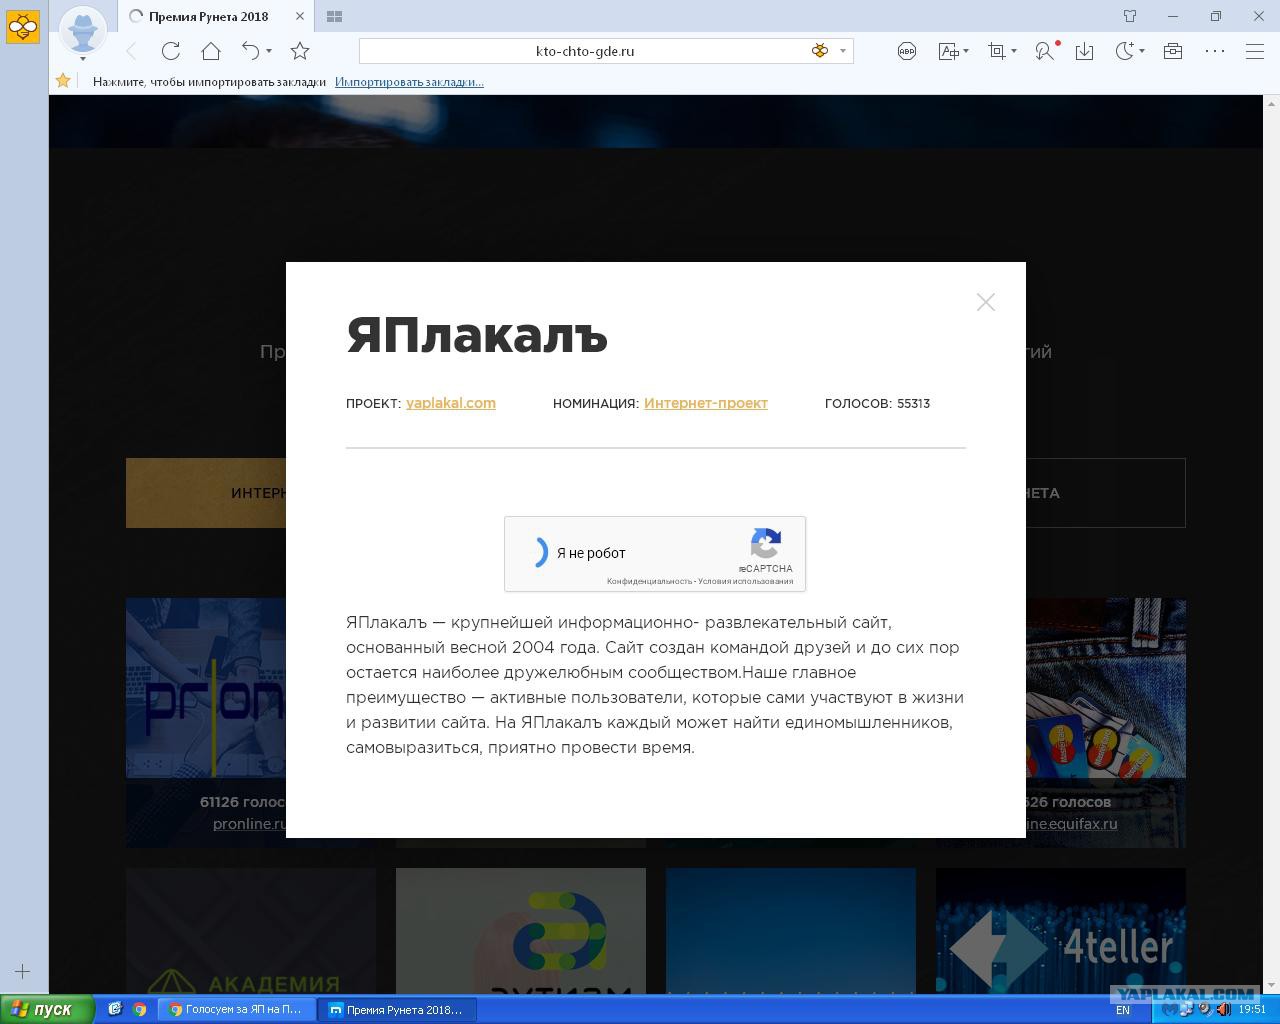Undo the last closed tab
The height and width of the screenshot is (1024, 1280).
251,51
